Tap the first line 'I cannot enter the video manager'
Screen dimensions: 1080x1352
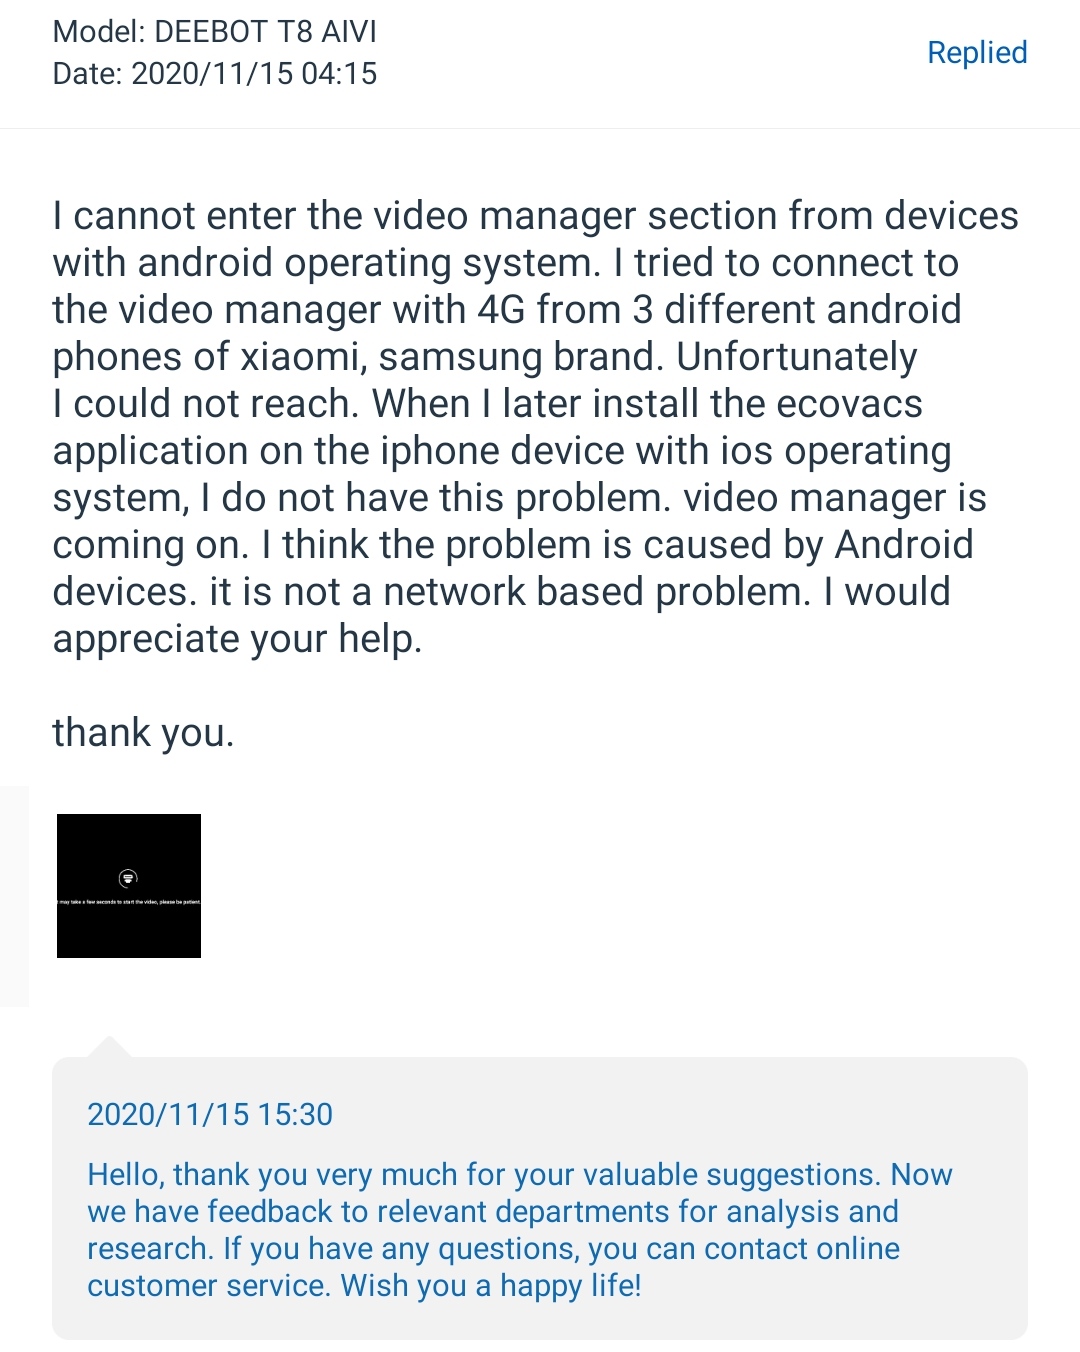tap(535, 216)
